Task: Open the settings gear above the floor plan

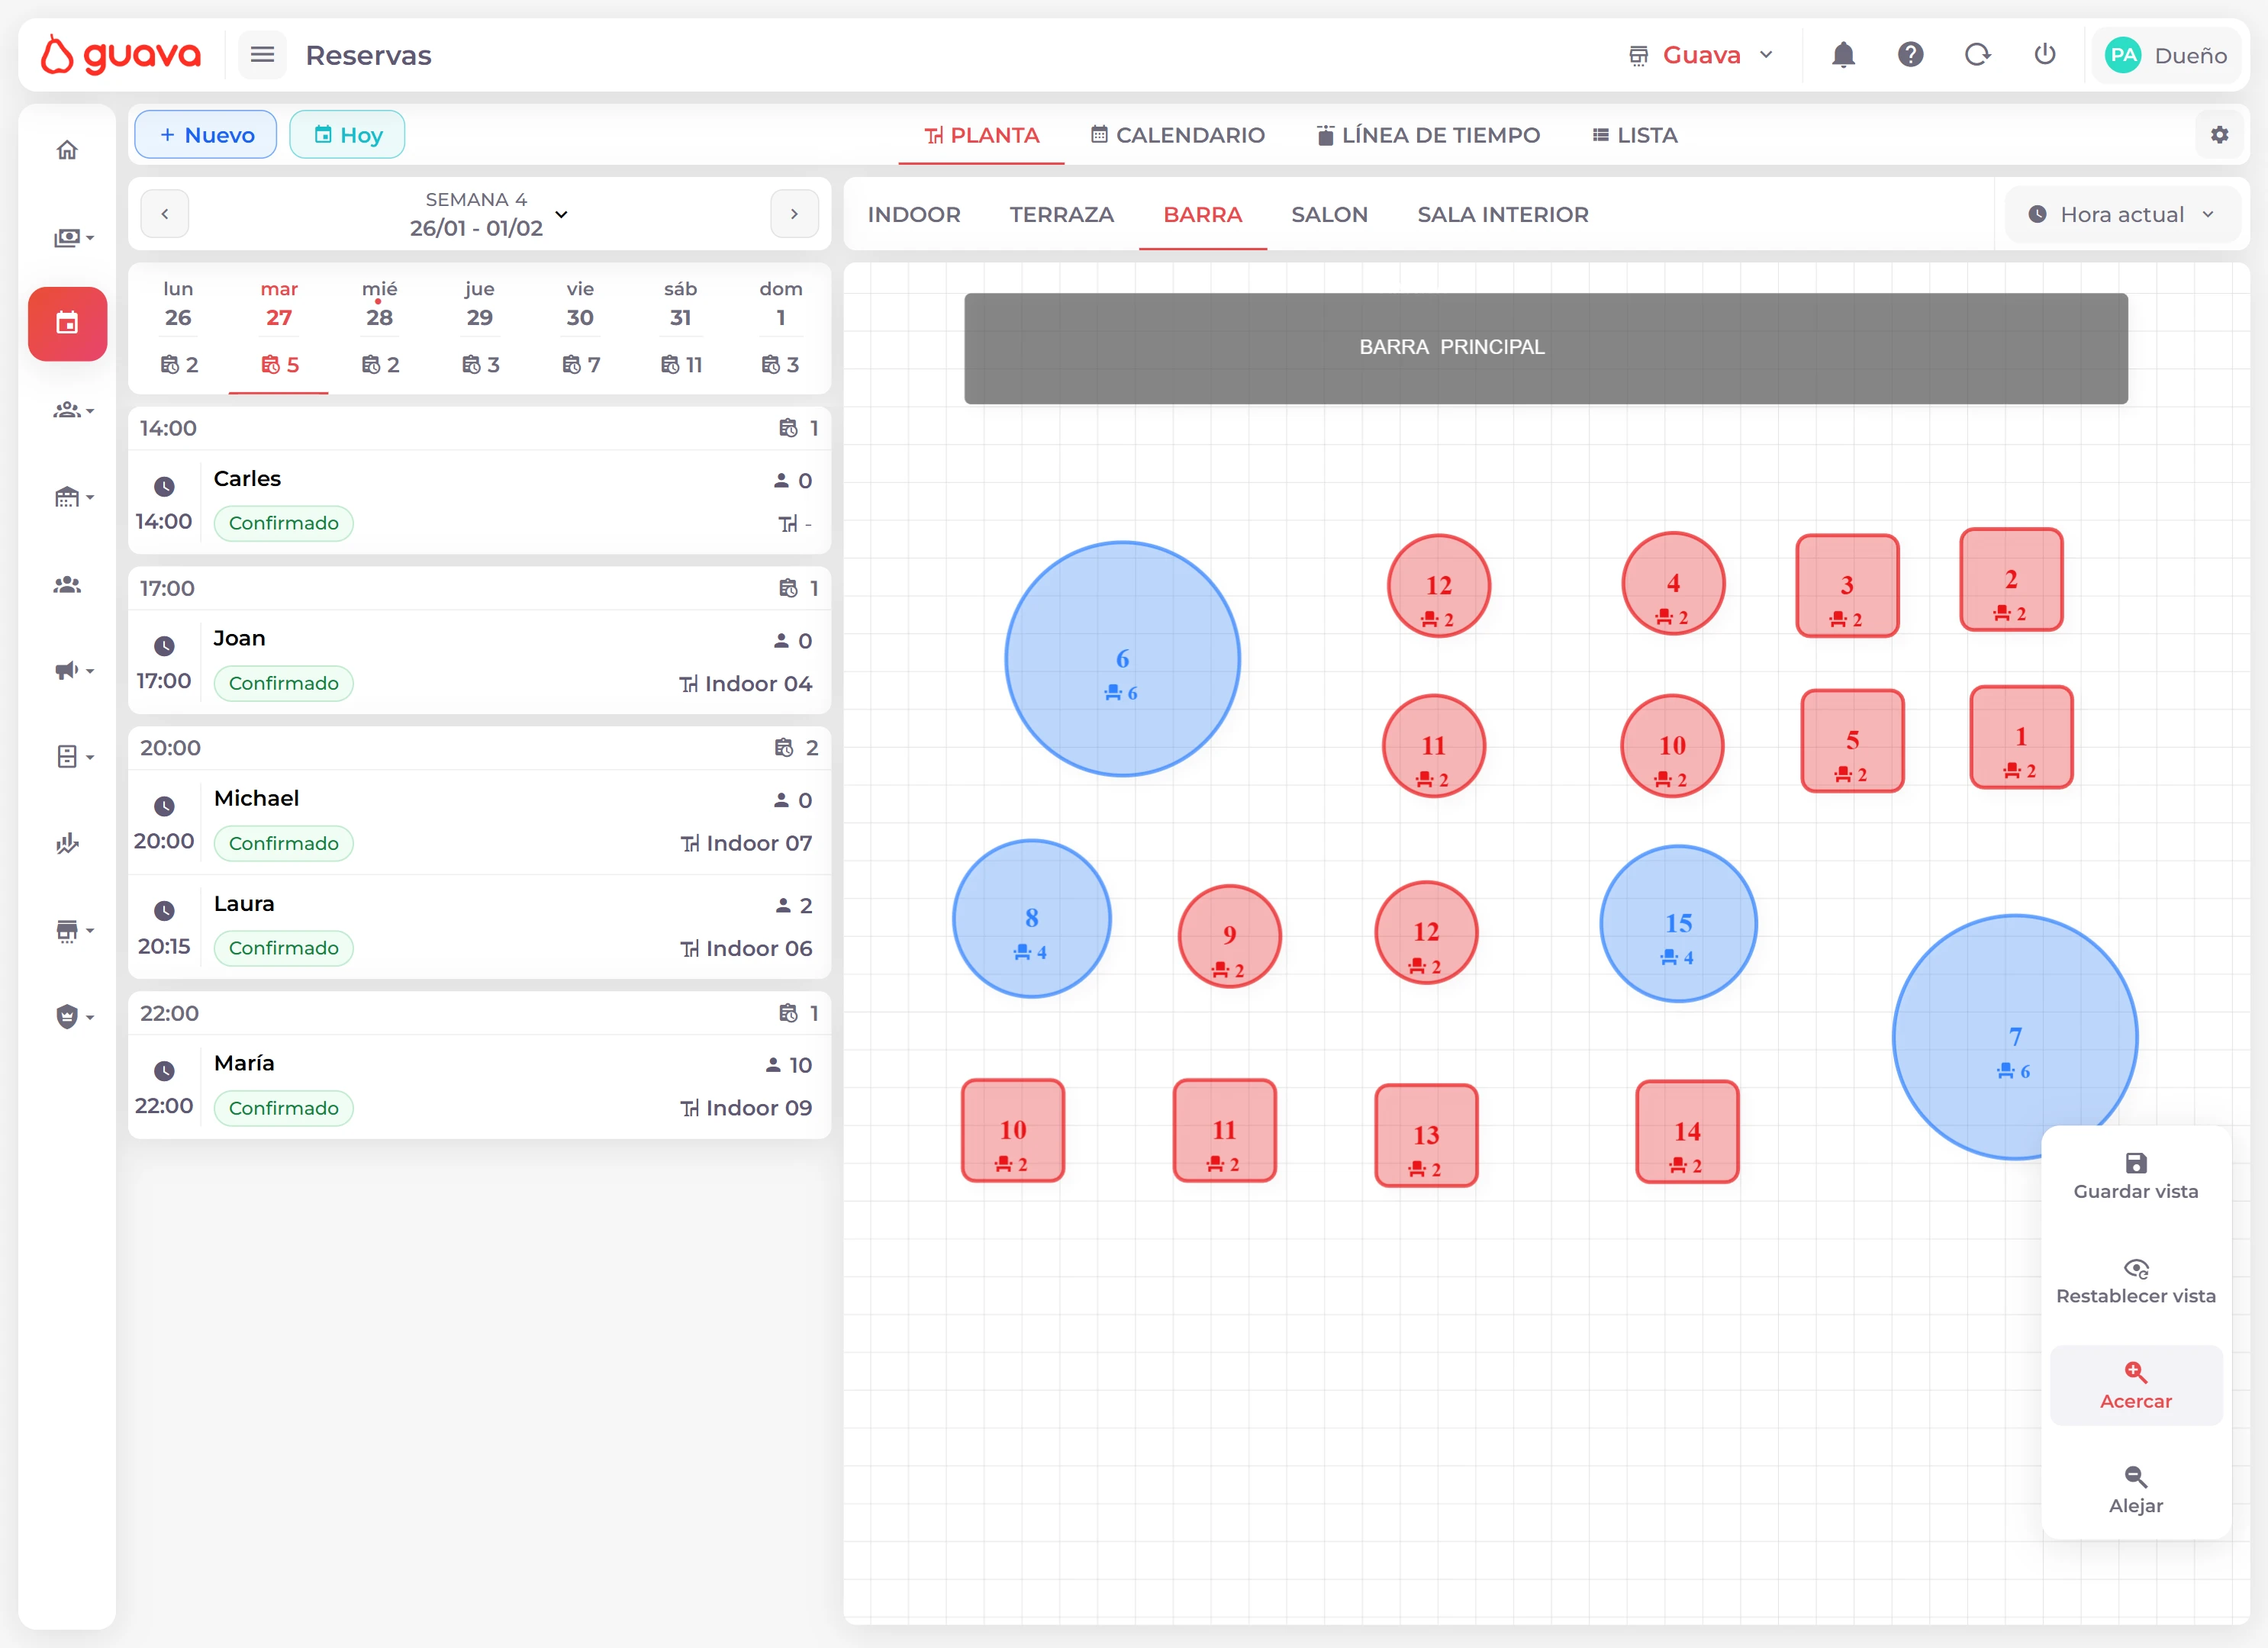Action: (2220, 134)
